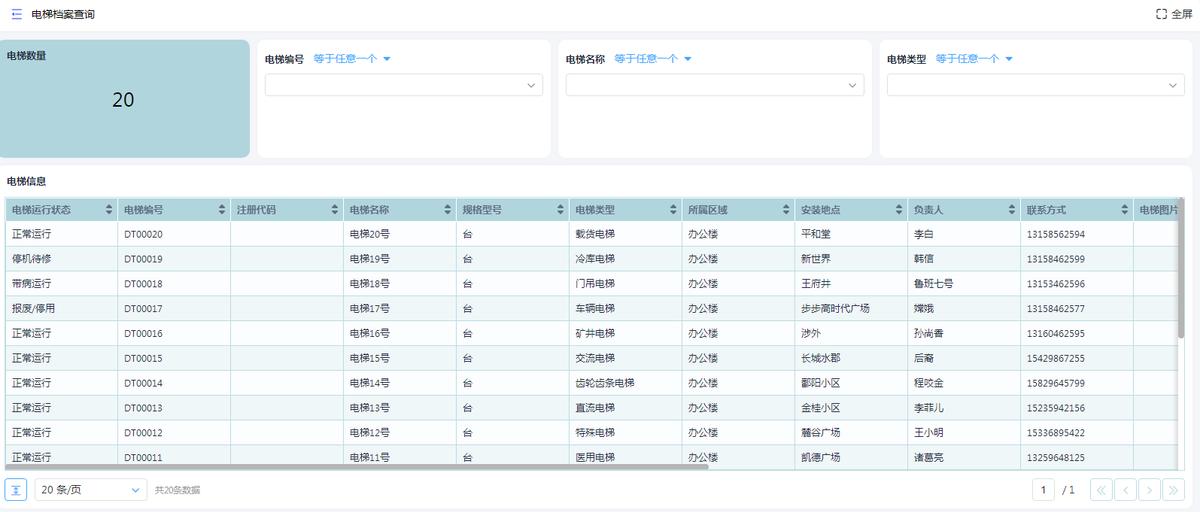The height and width of the screenshot is (512, 1200).
Task: Sort by 所属区域 column arrows
Action: click(786, 210)
